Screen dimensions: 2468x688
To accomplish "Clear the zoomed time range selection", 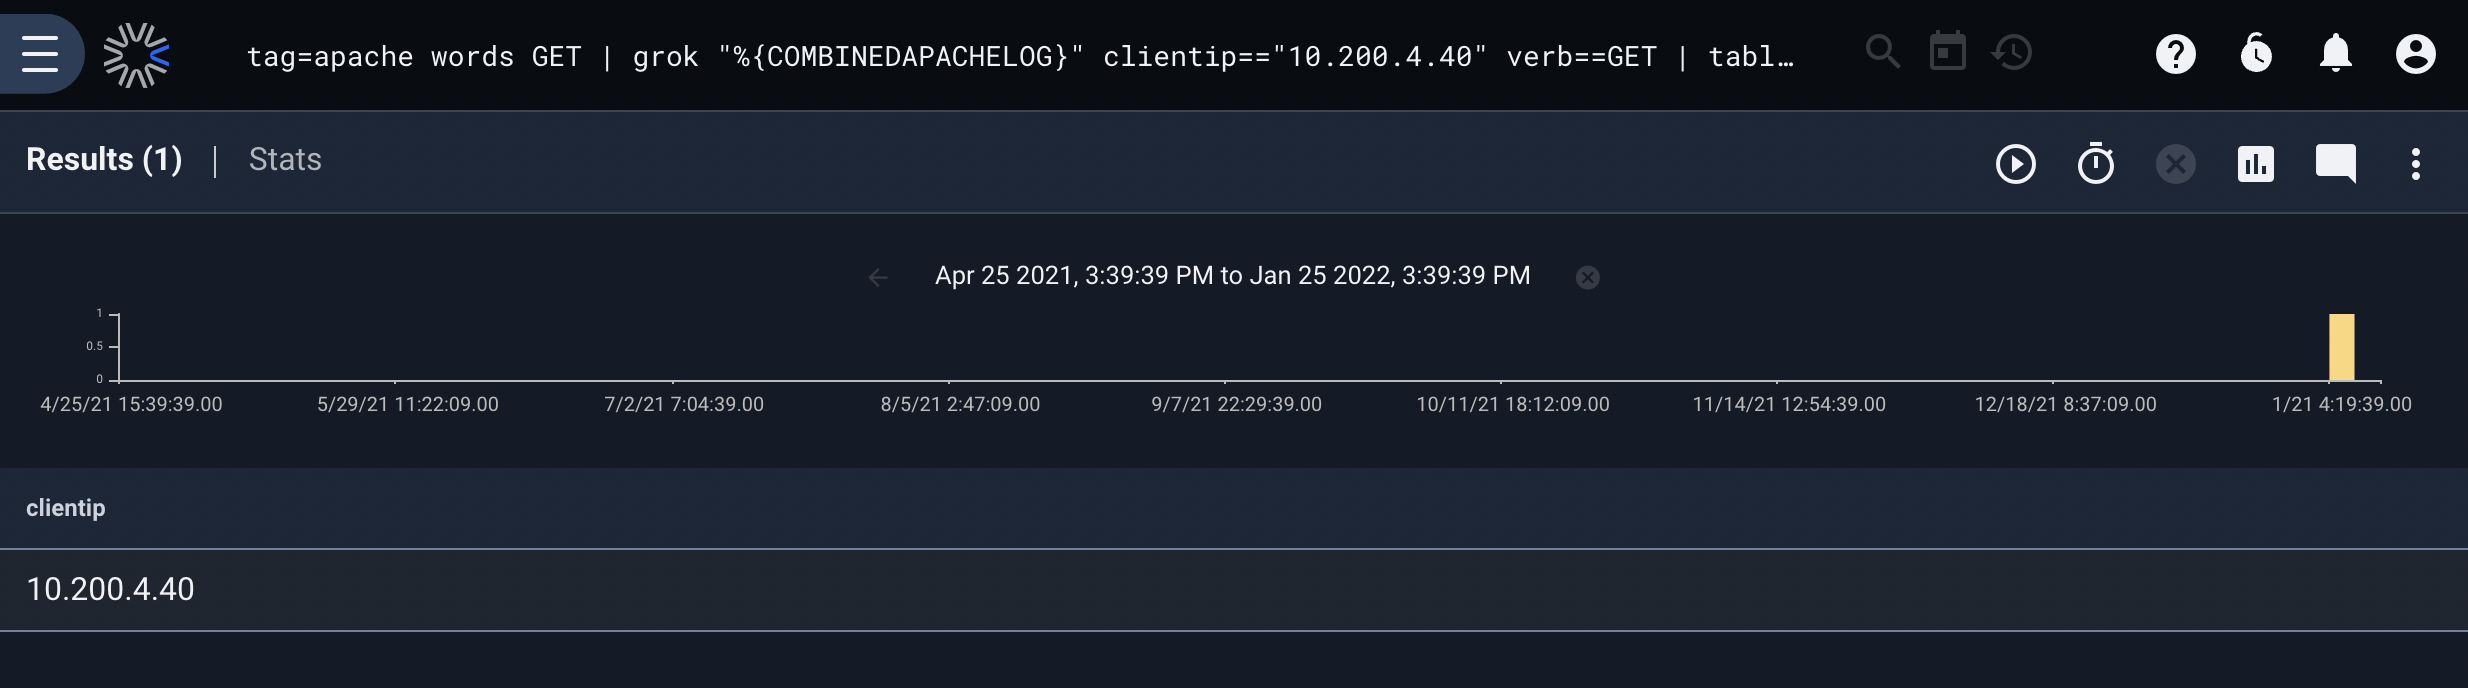I will [x=1588, y=278].
